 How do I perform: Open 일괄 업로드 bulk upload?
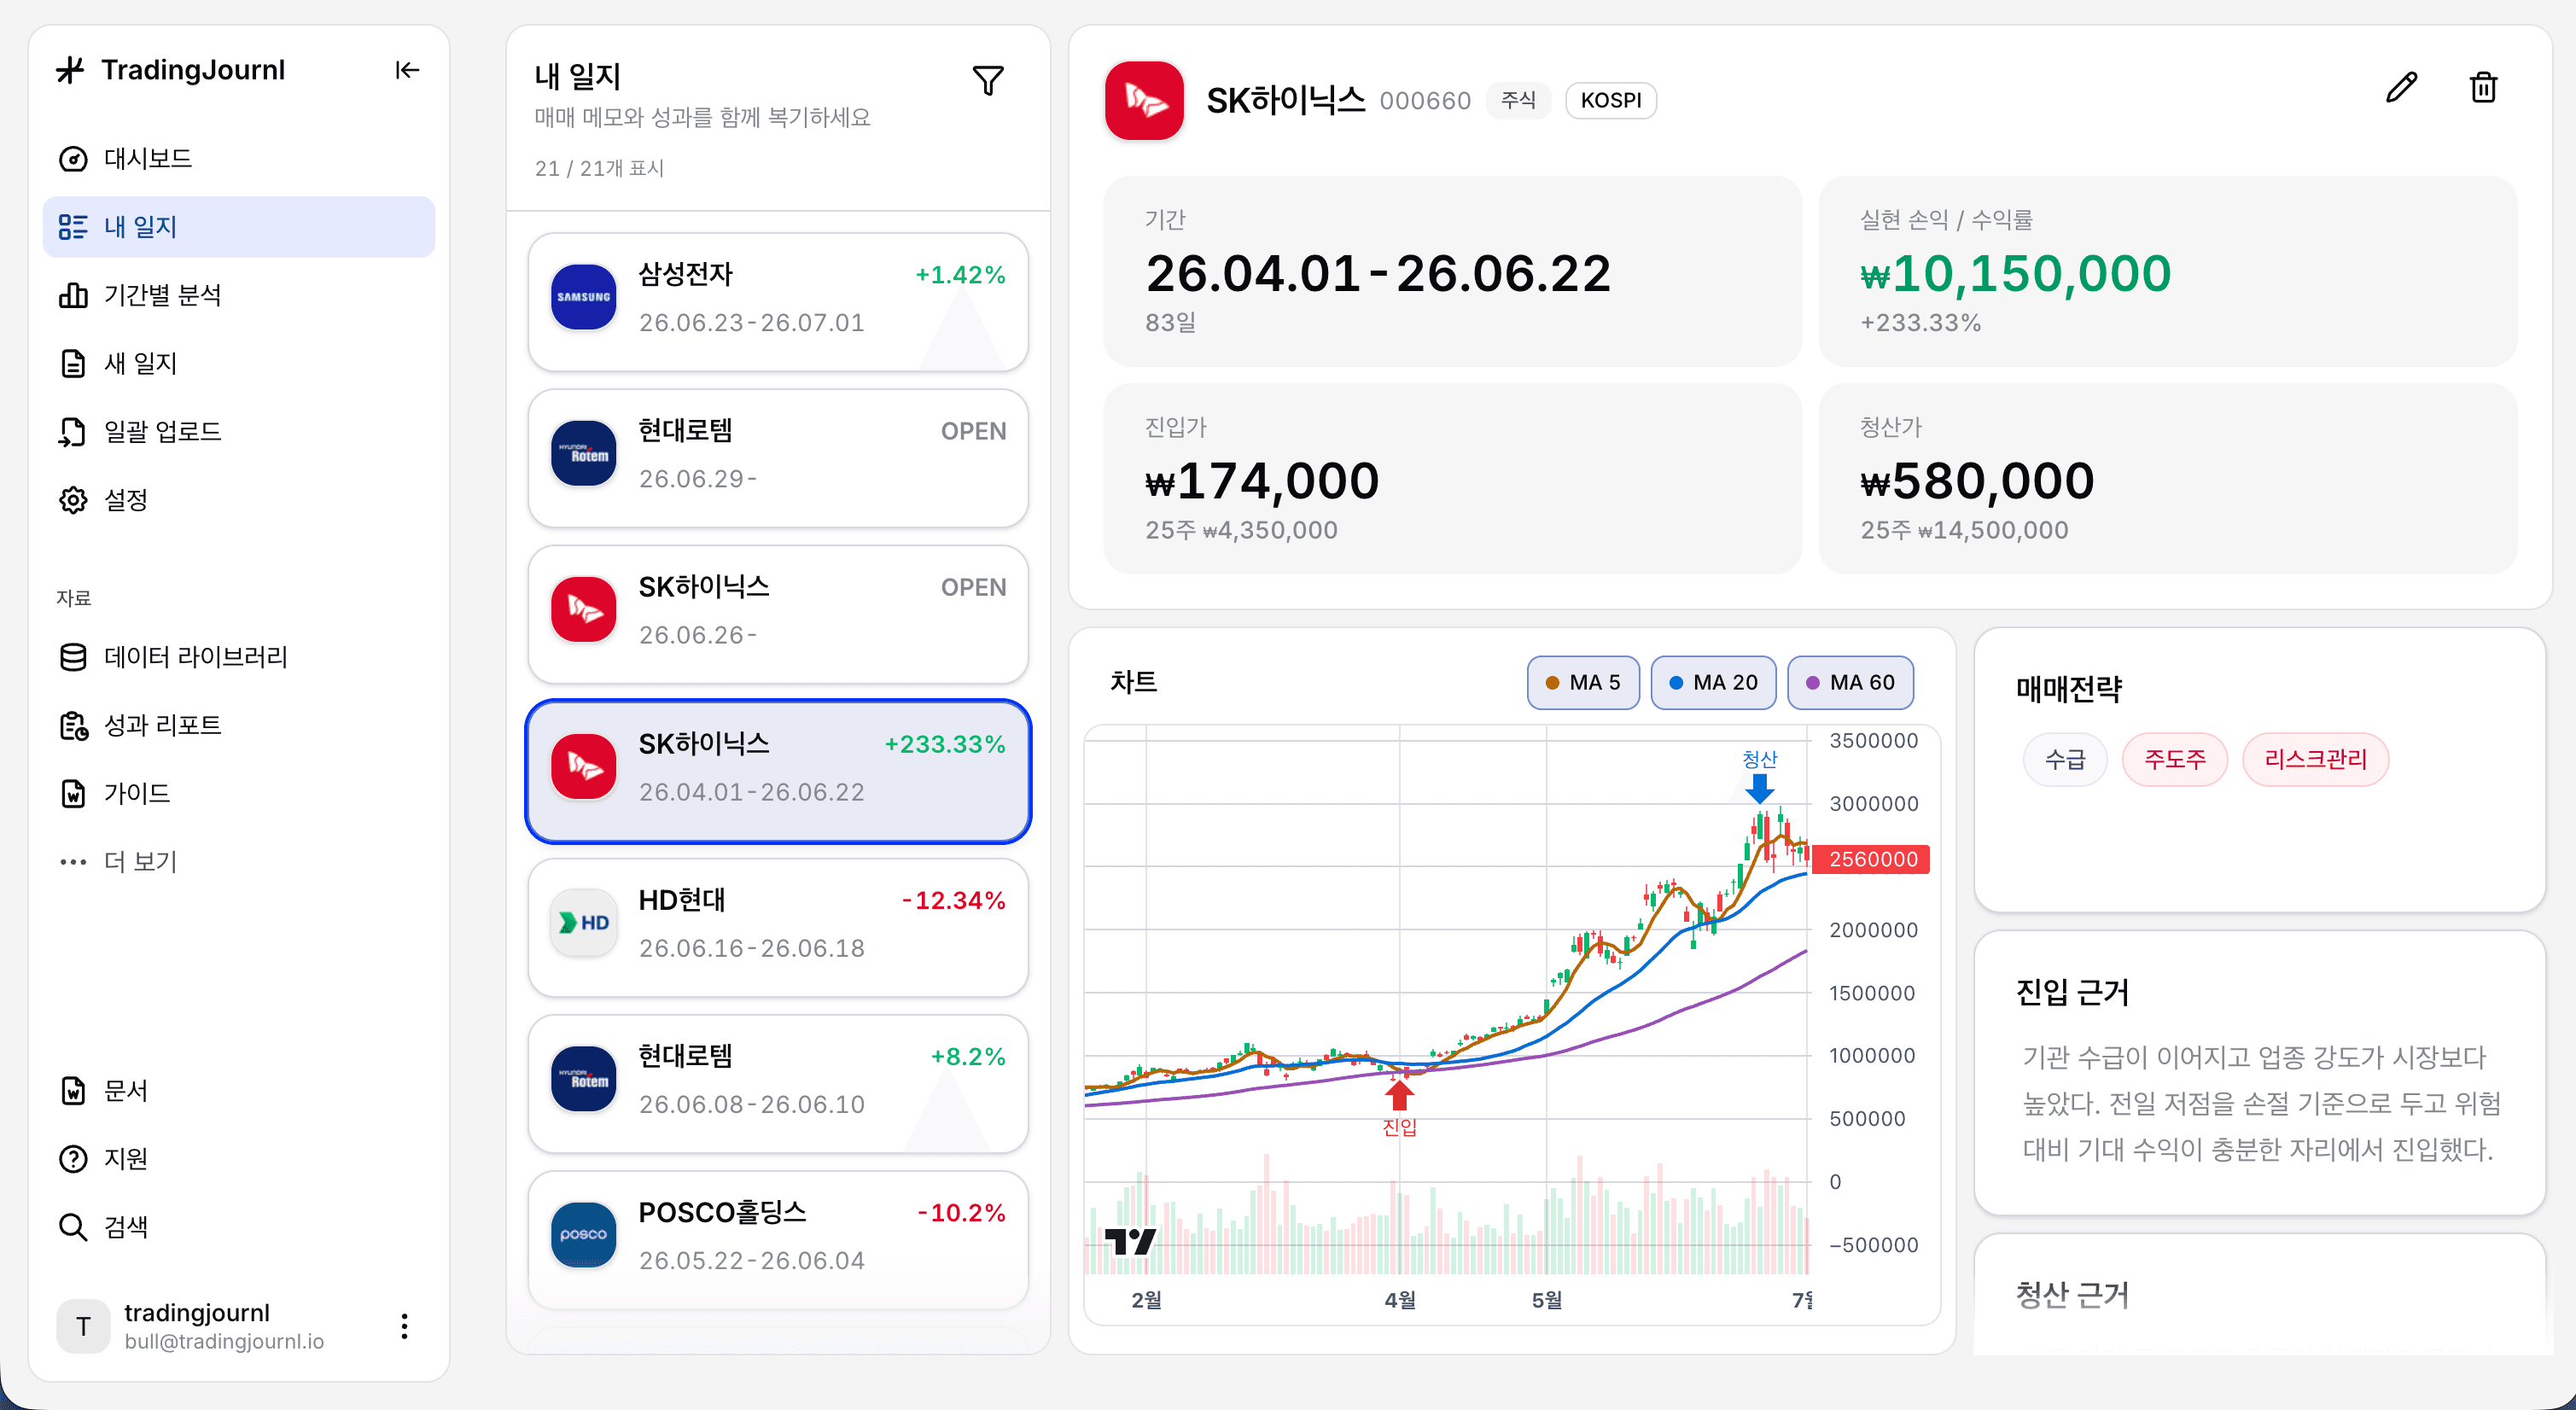(238, 431)
